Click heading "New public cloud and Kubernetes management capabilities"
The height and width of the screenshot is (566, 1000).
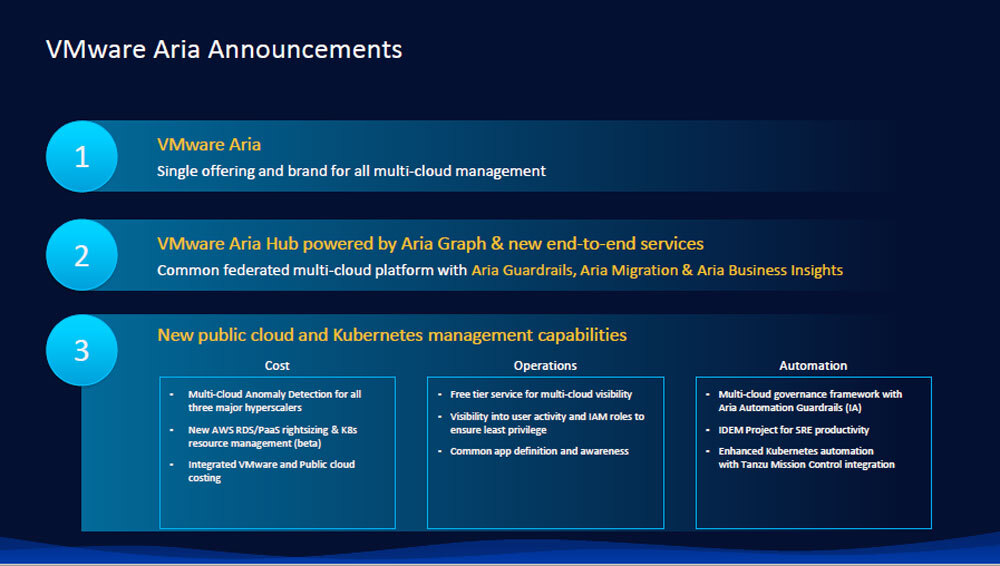click(x=392, y=335)
